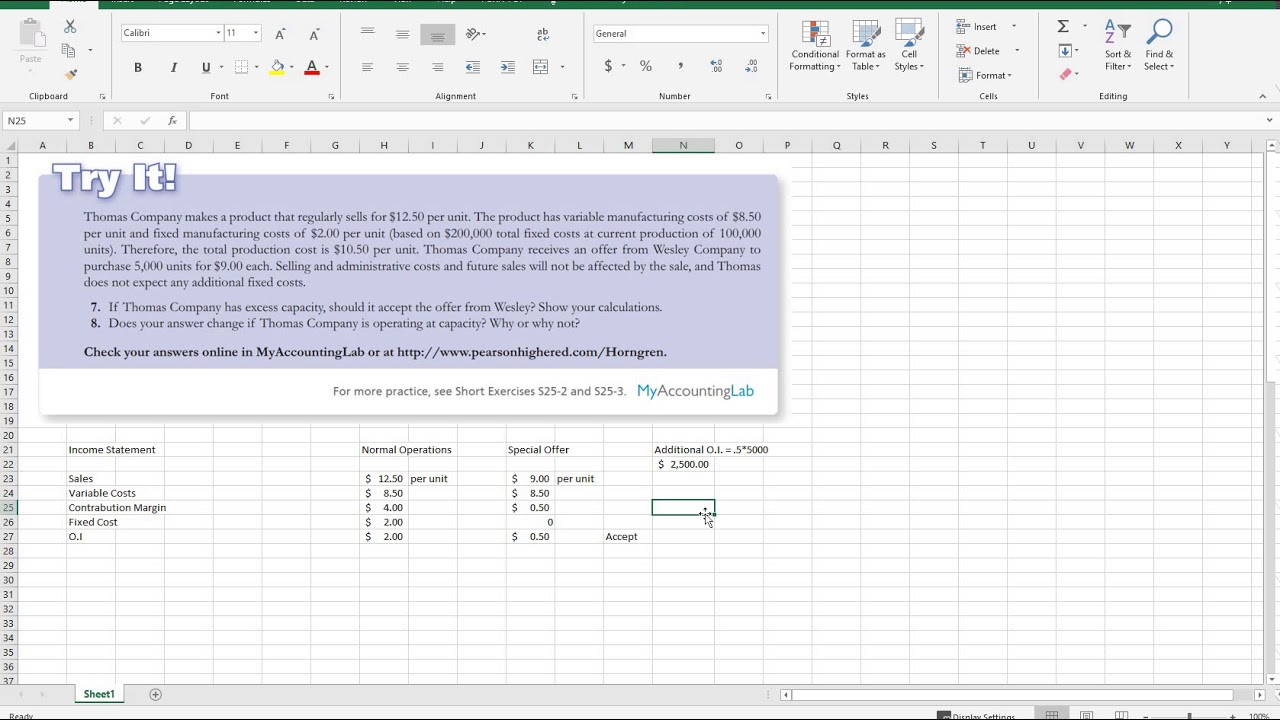Viewport: 1280px width, 720px height.
Task: Switch to the Sheet1 tab
Action: (x=99, y=694)
